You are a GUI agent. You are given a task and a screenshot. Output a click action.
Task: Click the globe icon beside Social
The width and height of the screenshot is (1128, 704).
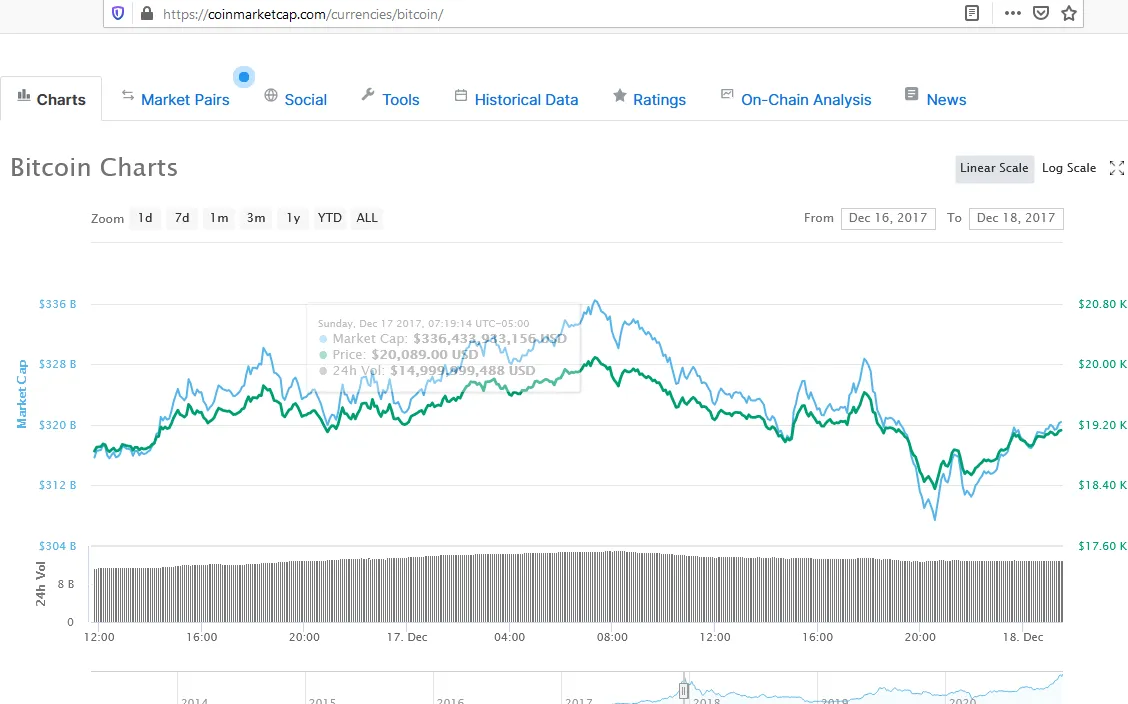point(270,95)
